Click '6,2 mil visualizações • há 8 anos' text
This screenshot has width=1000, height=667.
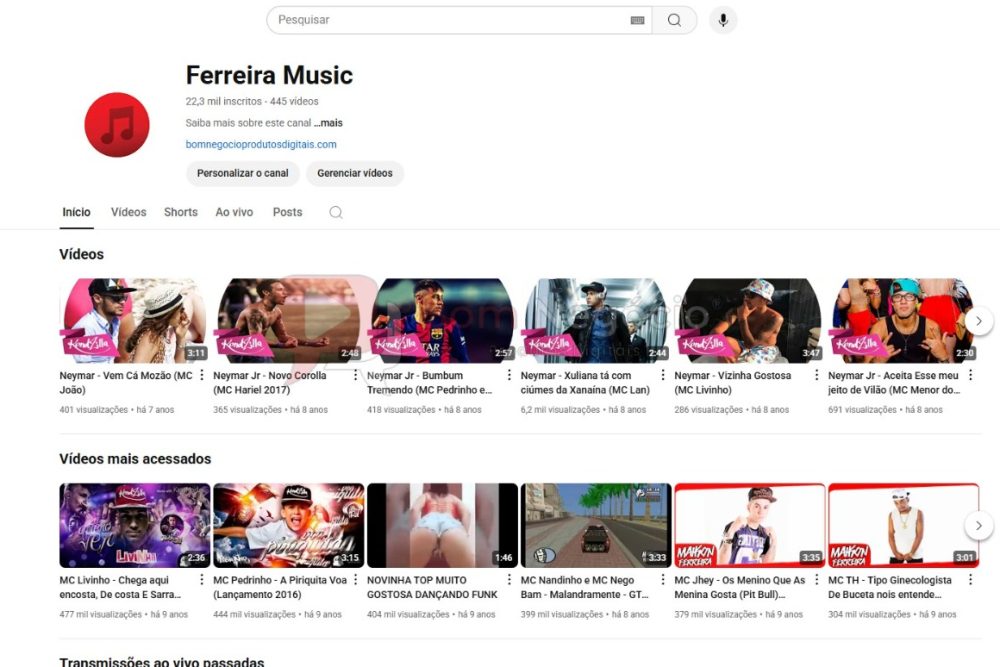[x=583, y=410]
